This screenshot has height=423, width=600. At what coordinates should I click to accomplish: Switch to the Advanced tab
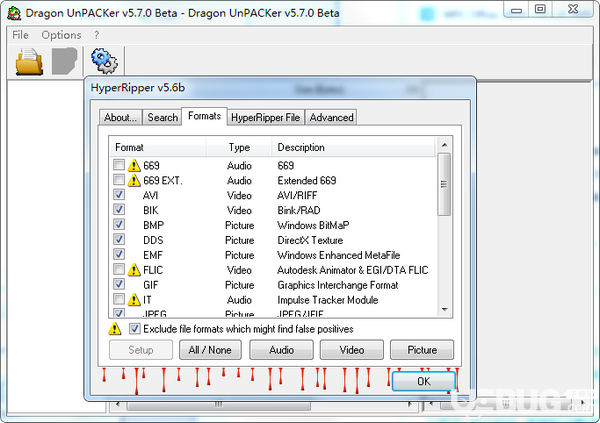point(331,117)
